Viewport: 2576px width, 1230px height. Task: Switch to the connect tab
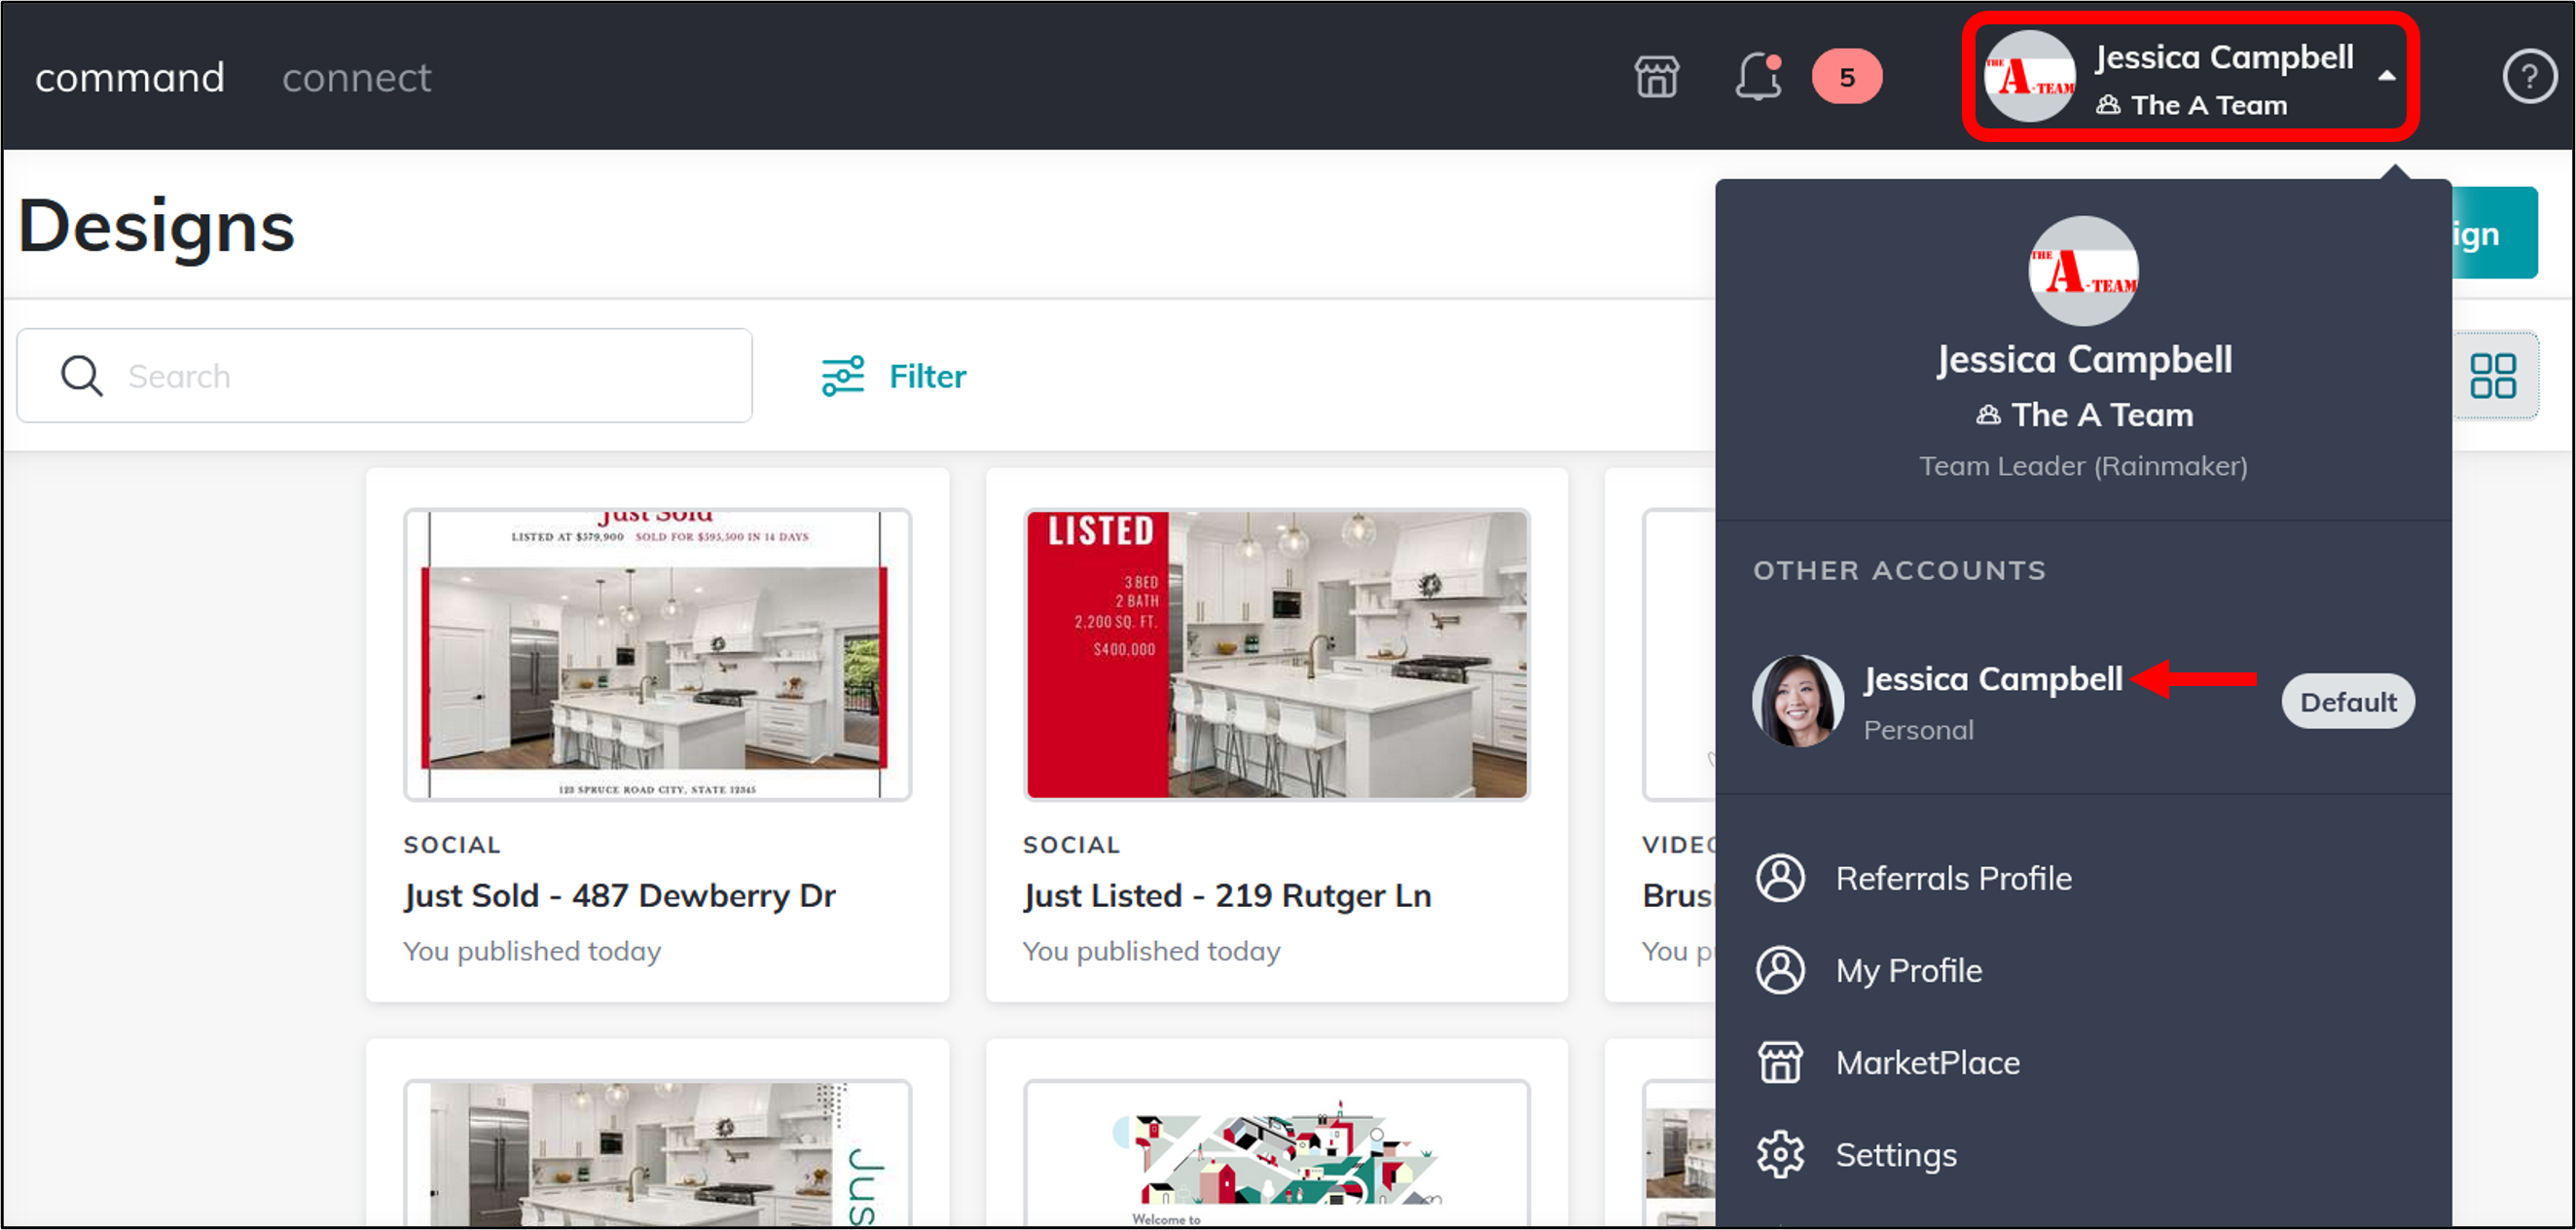click(x=356, y=77)
